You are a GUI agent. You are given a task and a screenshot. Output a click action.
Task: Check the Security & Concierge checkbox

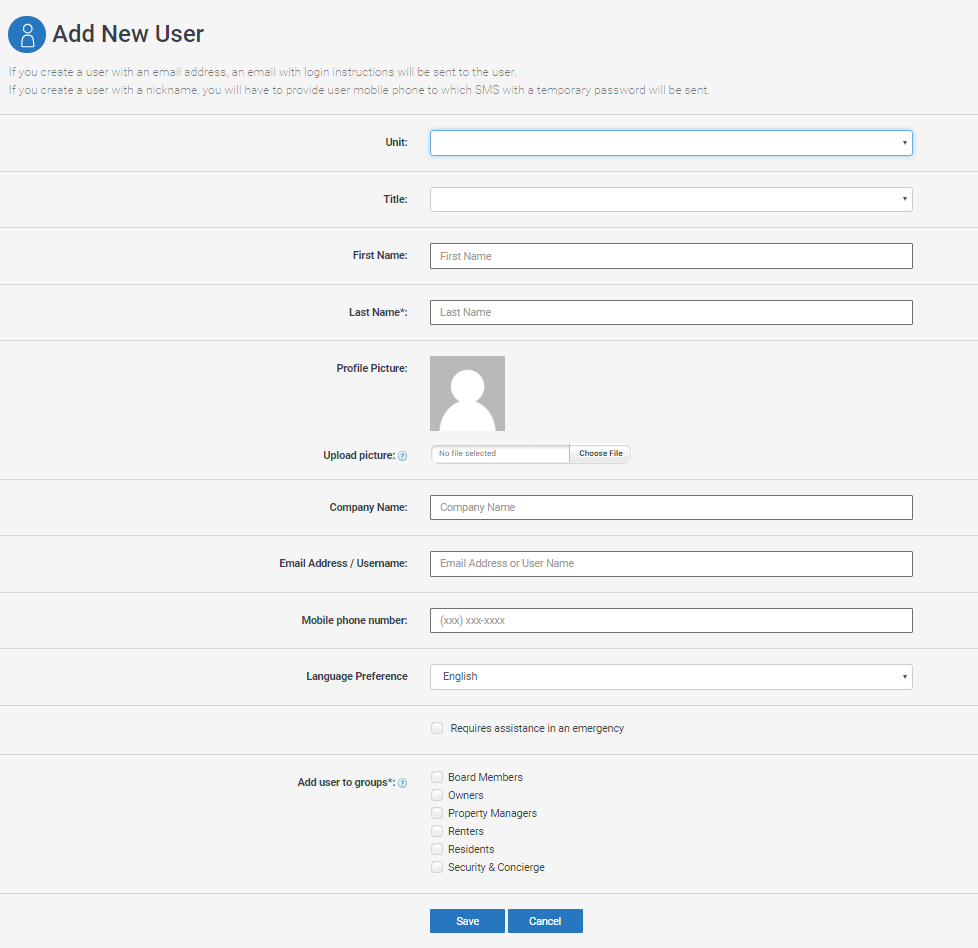click(437, 867)
